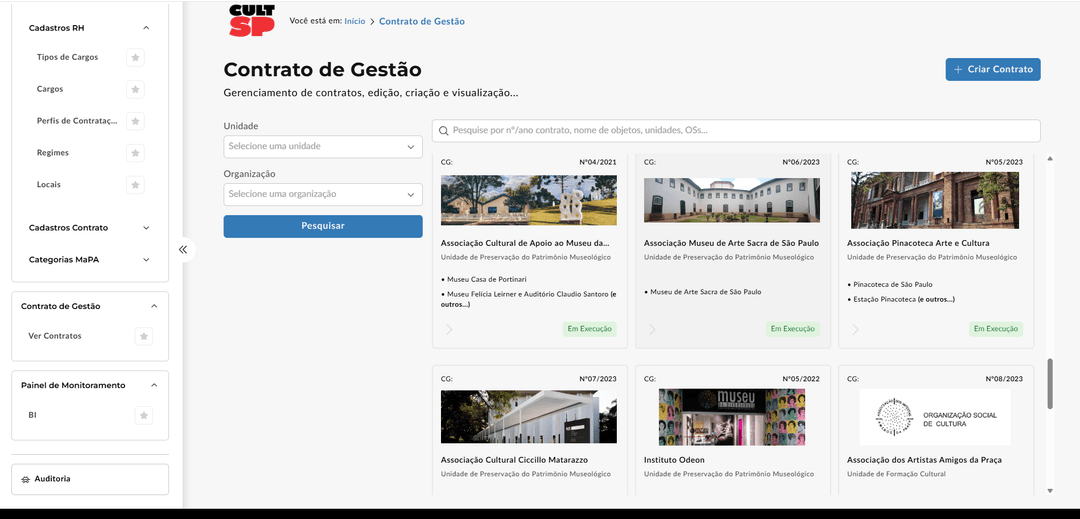The image size is (1080, 519).
Task: Open Pinacoteca brick building image
Action: point(935,200)
